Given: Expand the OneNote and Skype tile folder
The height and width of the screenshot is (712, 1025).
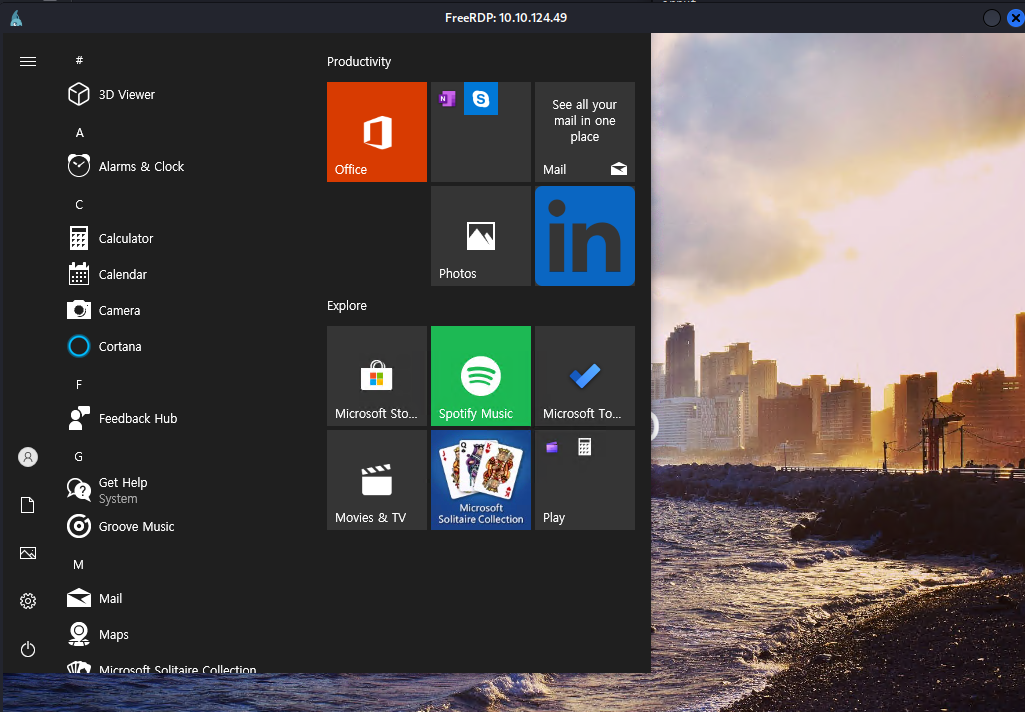Looking at the screenshot, I should coord(481,132).
